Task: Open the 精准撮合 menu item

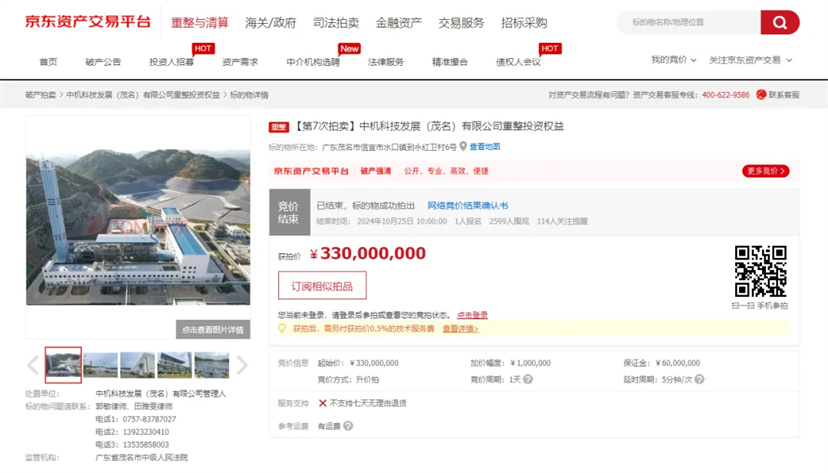Action: (x=450, y=62)
